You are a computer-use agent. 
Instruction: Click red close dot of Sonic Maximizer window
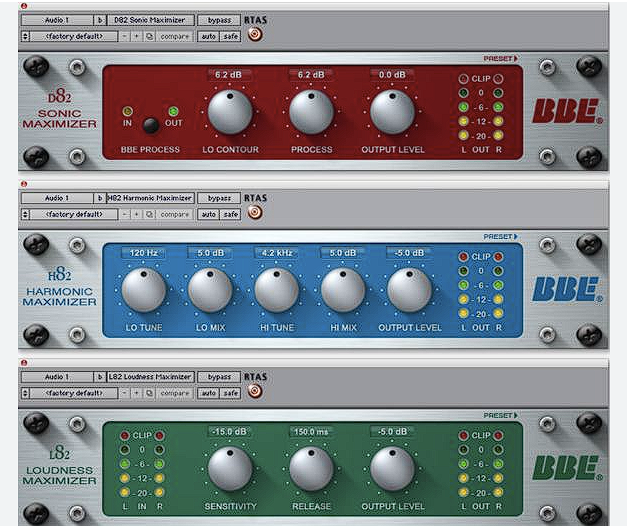(x=24, y=6)
